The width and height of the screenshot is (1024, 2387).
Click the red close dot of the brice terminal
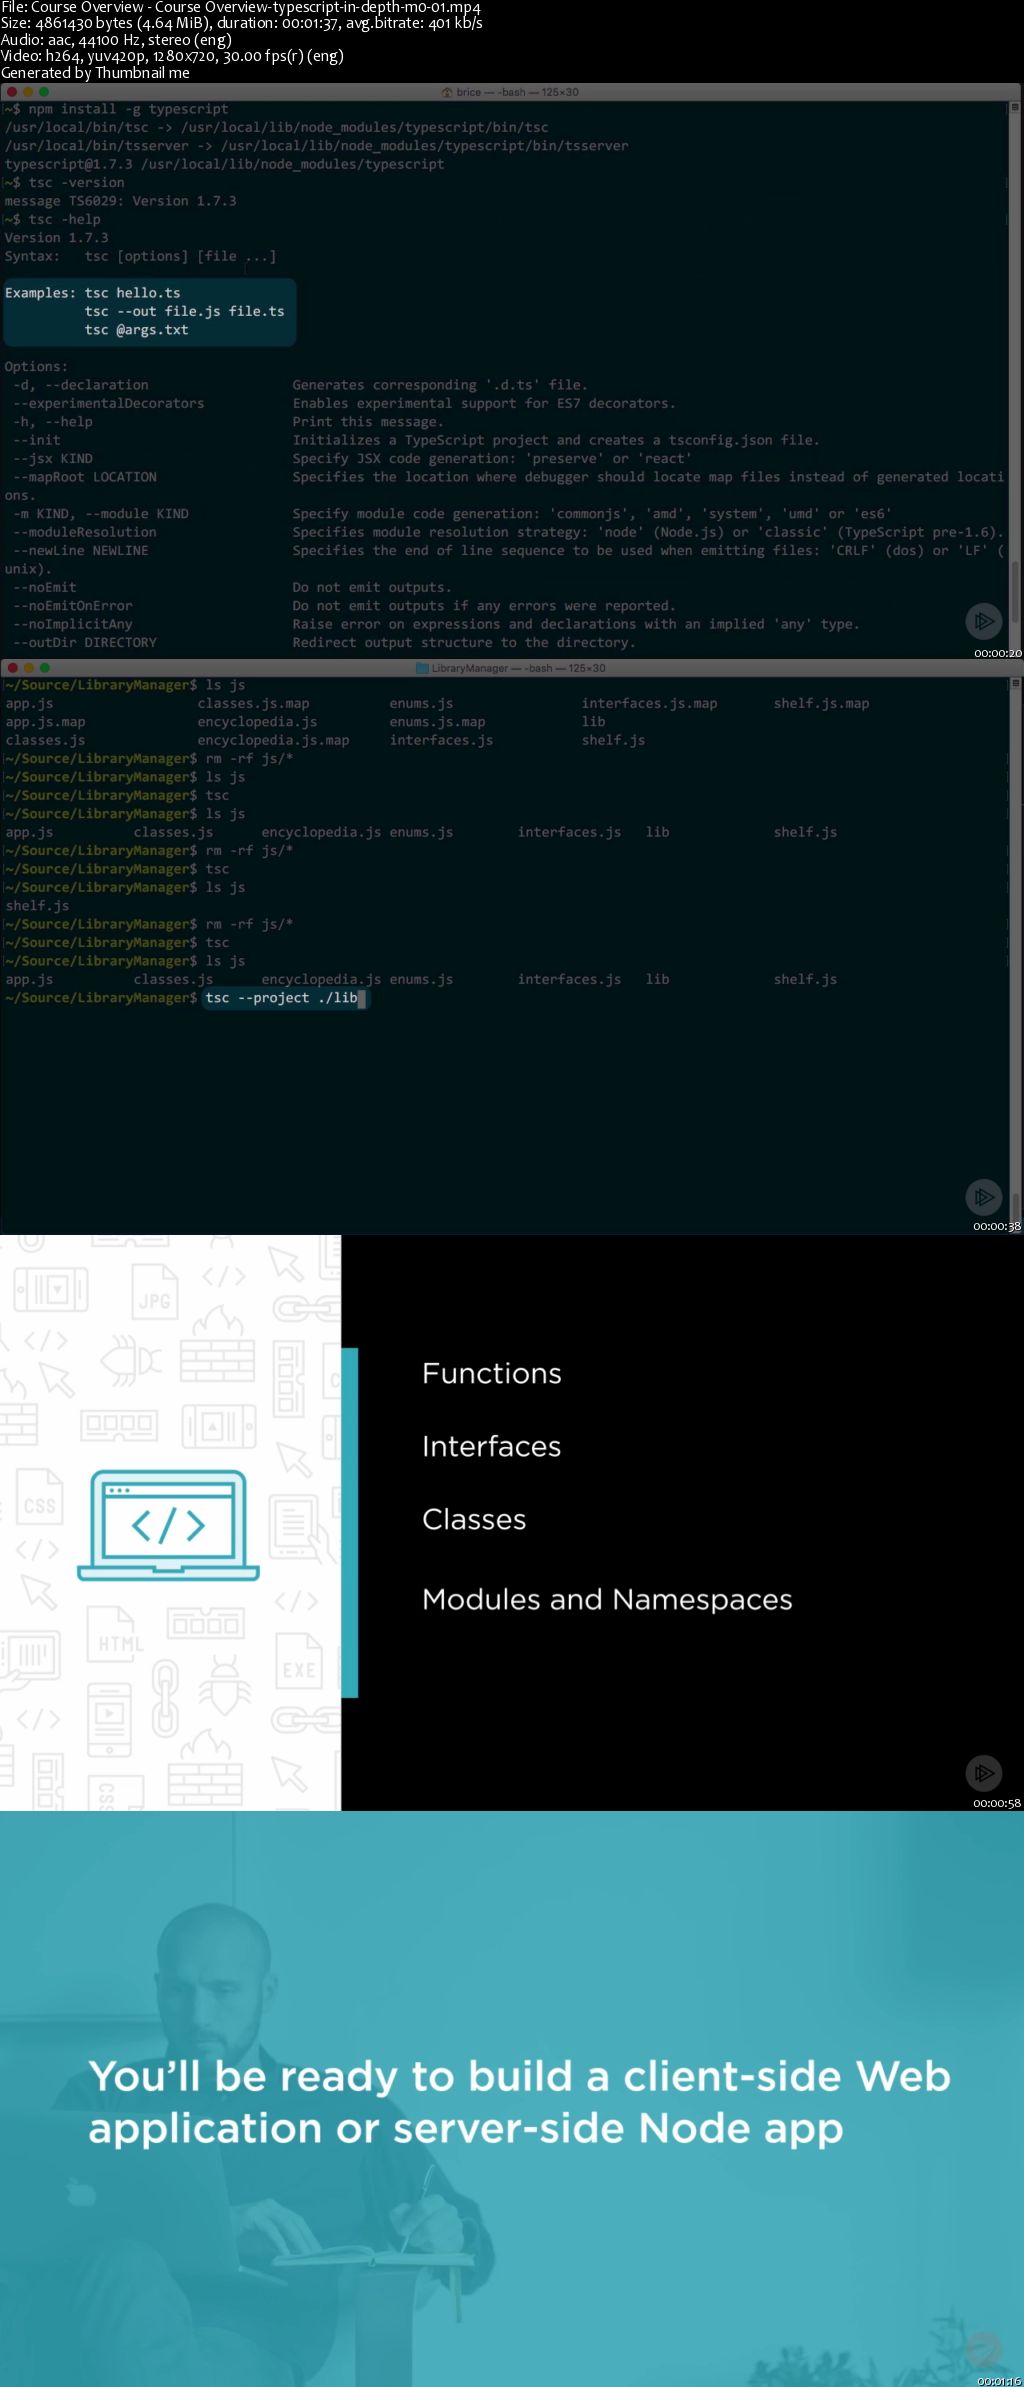(x=12, y=92)
